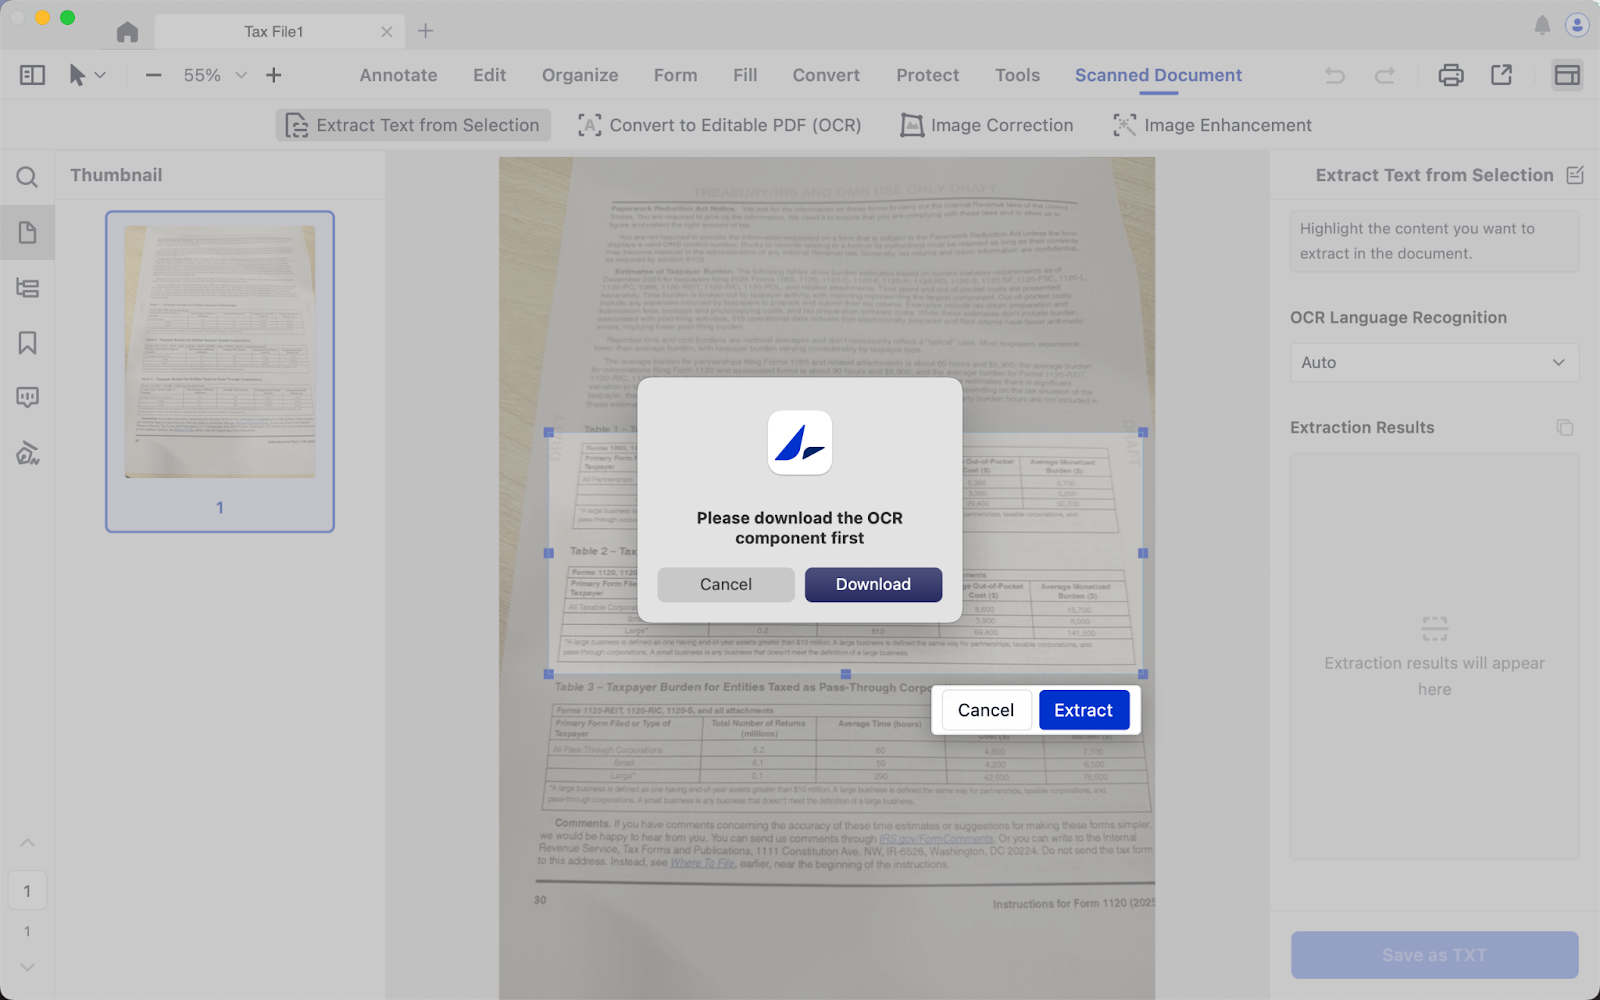Copy extraction results with copy icon
The height and width of the screenshot is (1000, 1600).
pyautogui.click(x=1564, y=428)
